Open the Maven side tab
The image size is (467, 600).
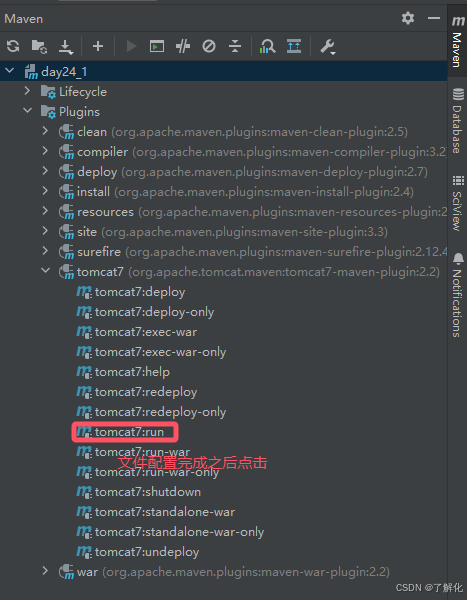click(457, 41)
